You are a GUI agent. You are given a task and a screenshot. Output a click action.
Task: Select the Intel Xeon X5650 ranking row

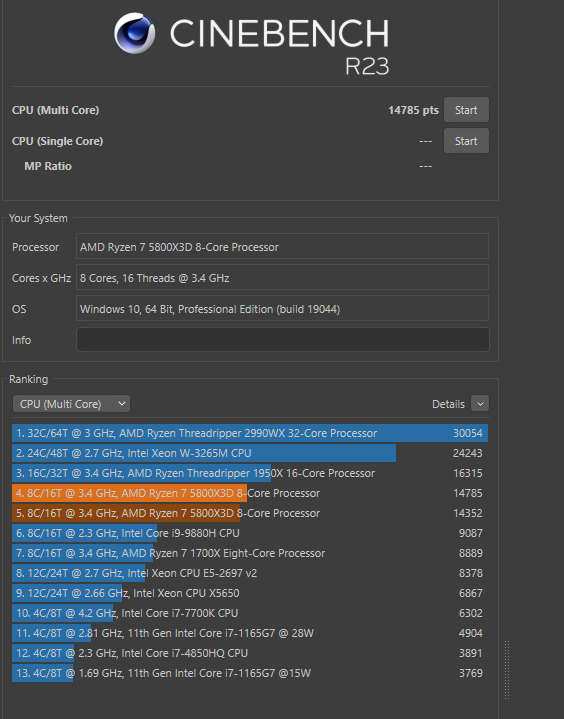point(250,593)
